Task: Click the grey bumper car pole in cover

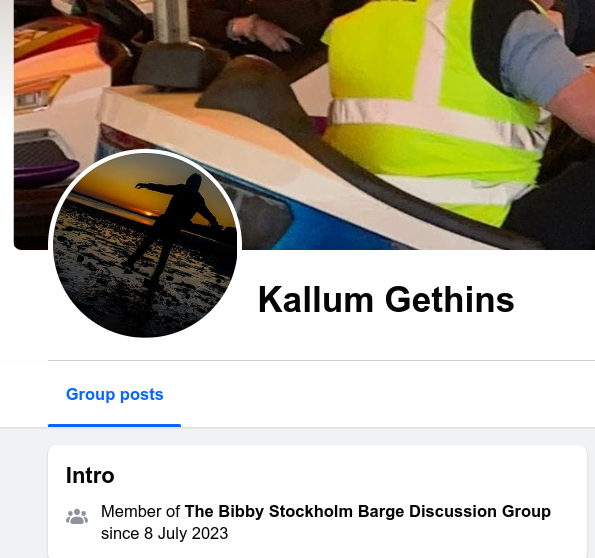Action: tap(173, 21)
